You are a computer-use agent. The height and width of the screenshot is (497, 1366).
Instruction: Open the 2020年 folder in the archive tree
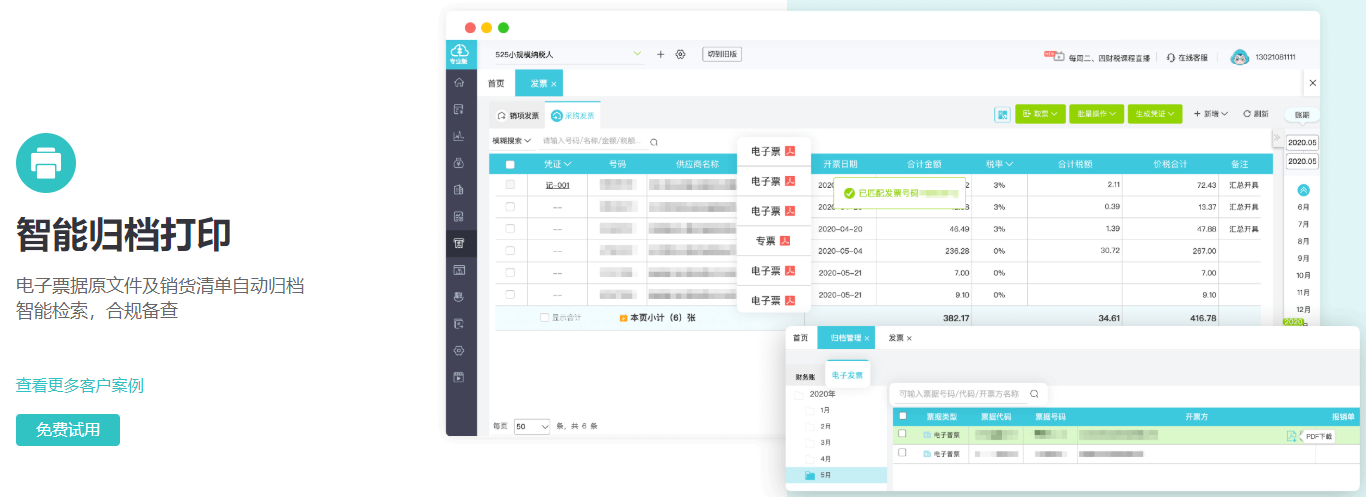coord(815,394)
